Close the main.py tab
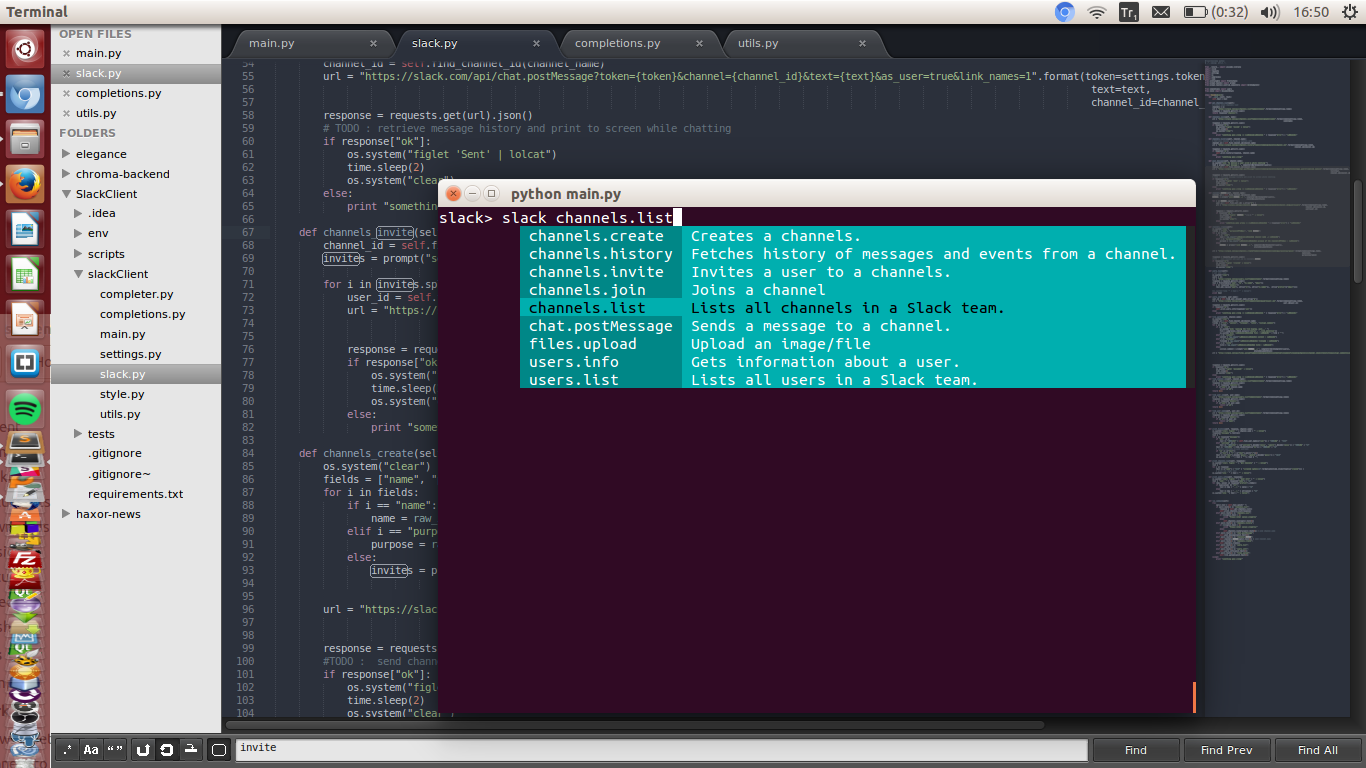Screen dimensions: 1366x768 point(373,44)
